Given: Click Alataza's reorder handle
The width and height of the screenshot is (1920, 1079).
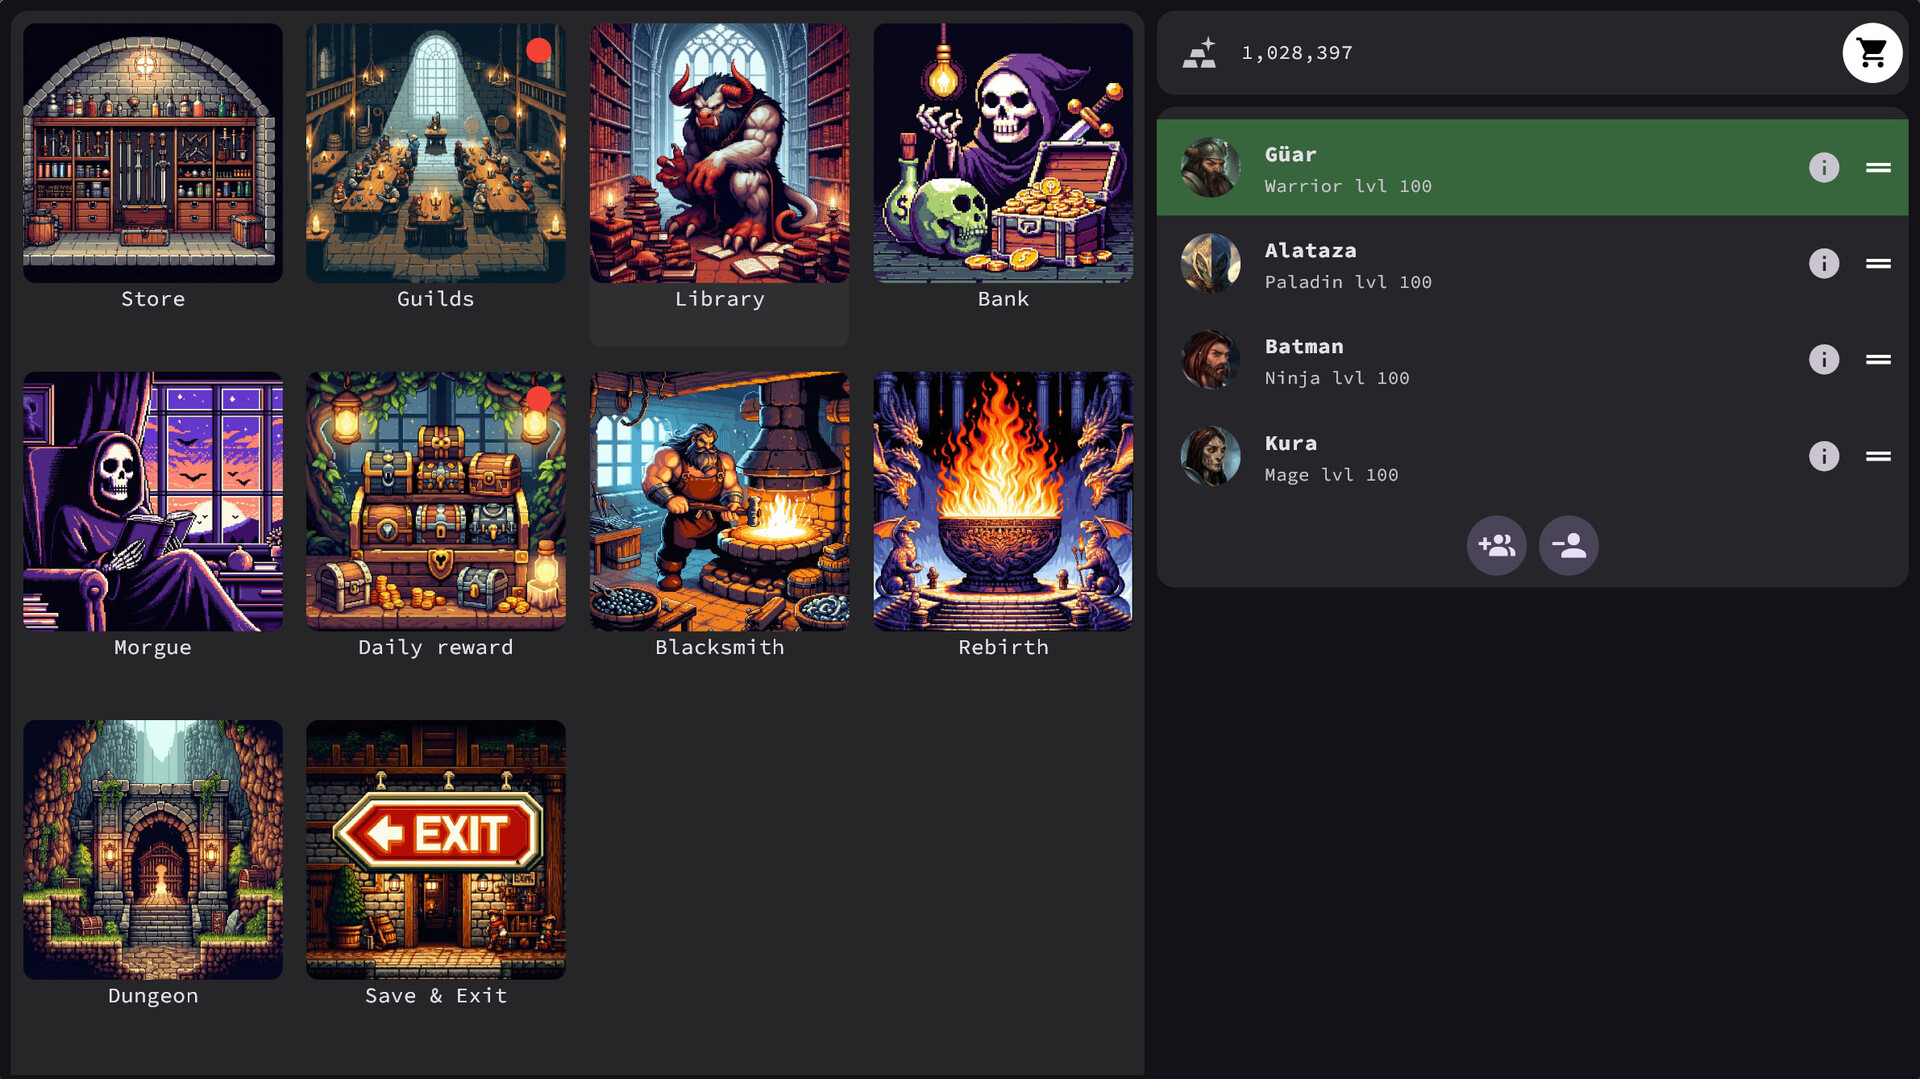Looking at the screenshot, I should tap(1877, 264).
